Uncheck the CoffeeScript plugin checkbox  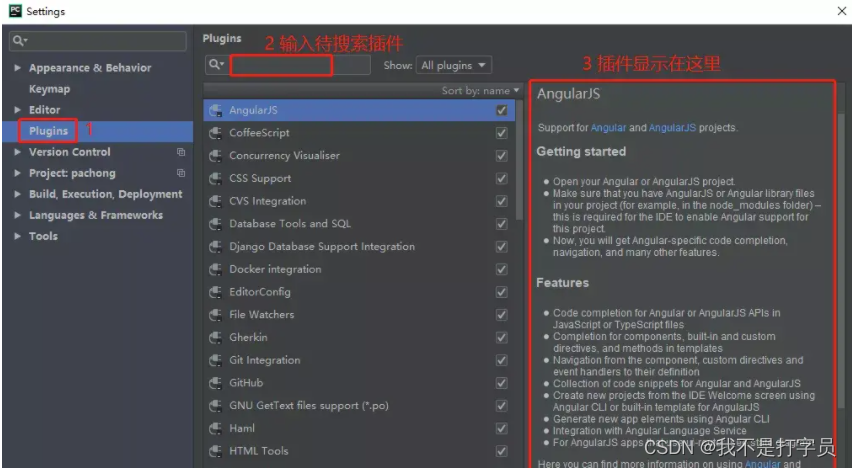tap(502, 133)
